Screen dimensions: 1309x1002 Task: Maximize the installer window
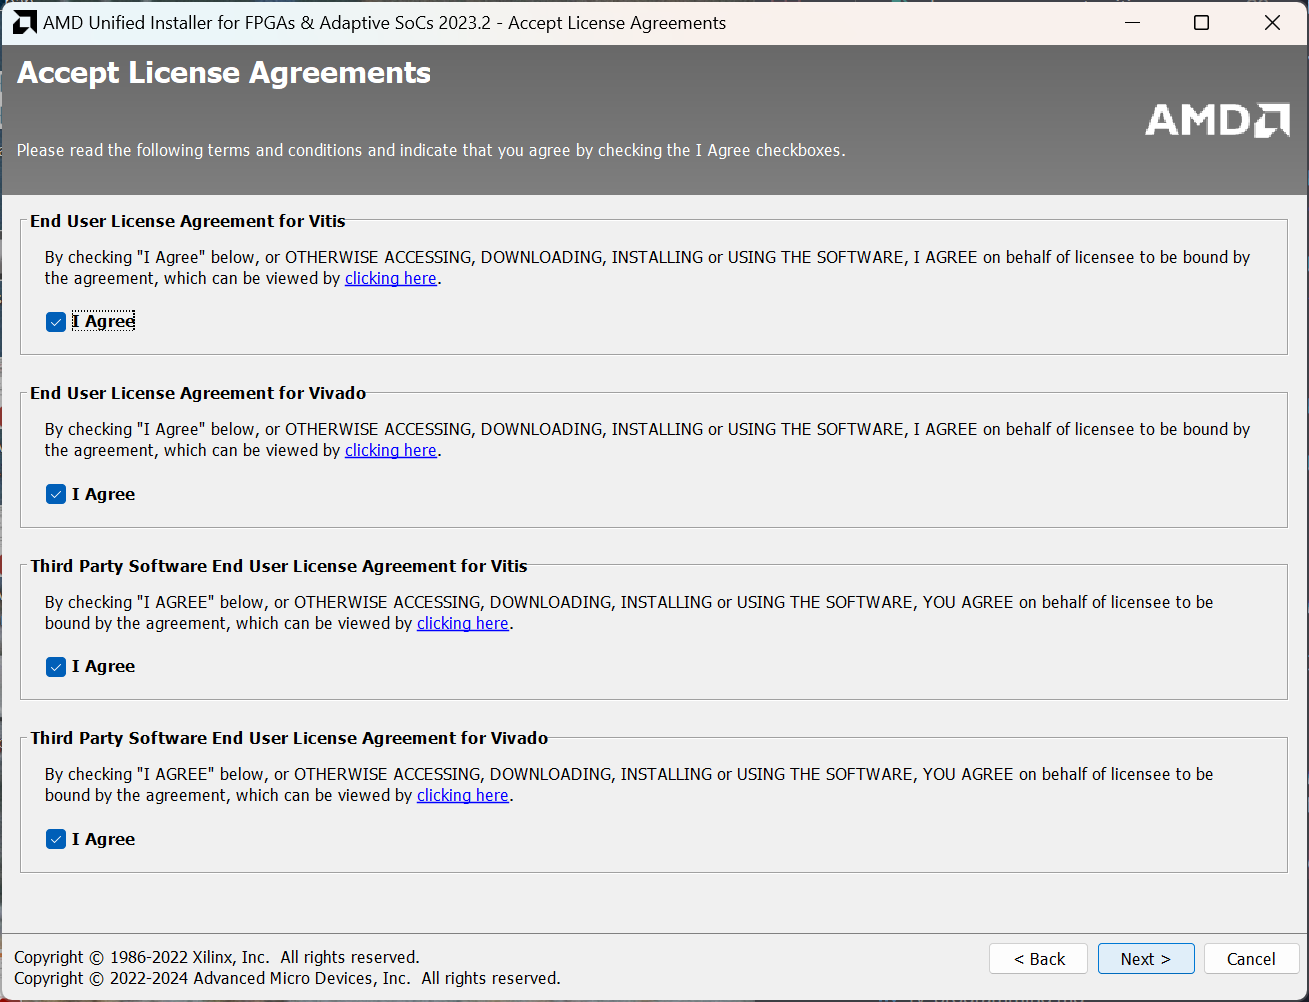tap(1202, 23)
